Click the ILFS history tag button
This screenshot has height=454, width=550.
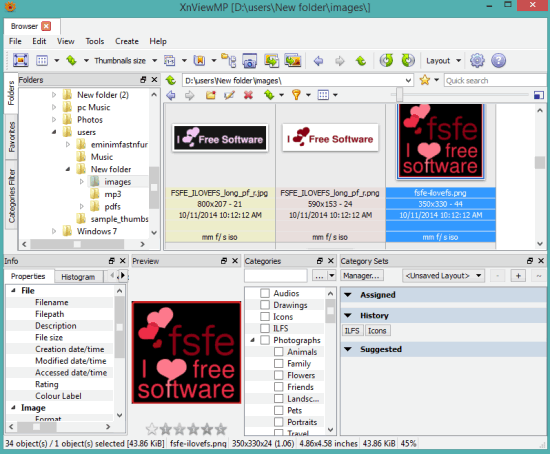(x=352, y=331)
